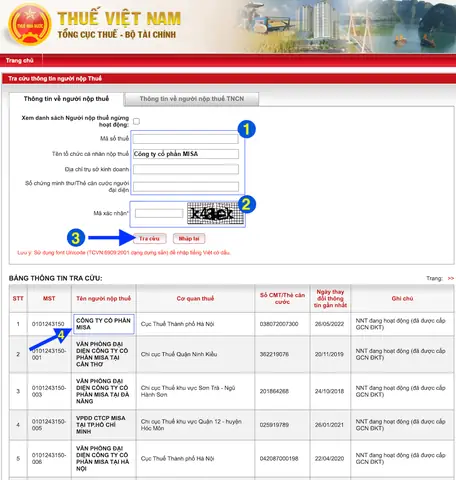The height and width of the screenshot is (480, 456).
Task: Focus the Mã số thuế input field
Action: point(186,139)
